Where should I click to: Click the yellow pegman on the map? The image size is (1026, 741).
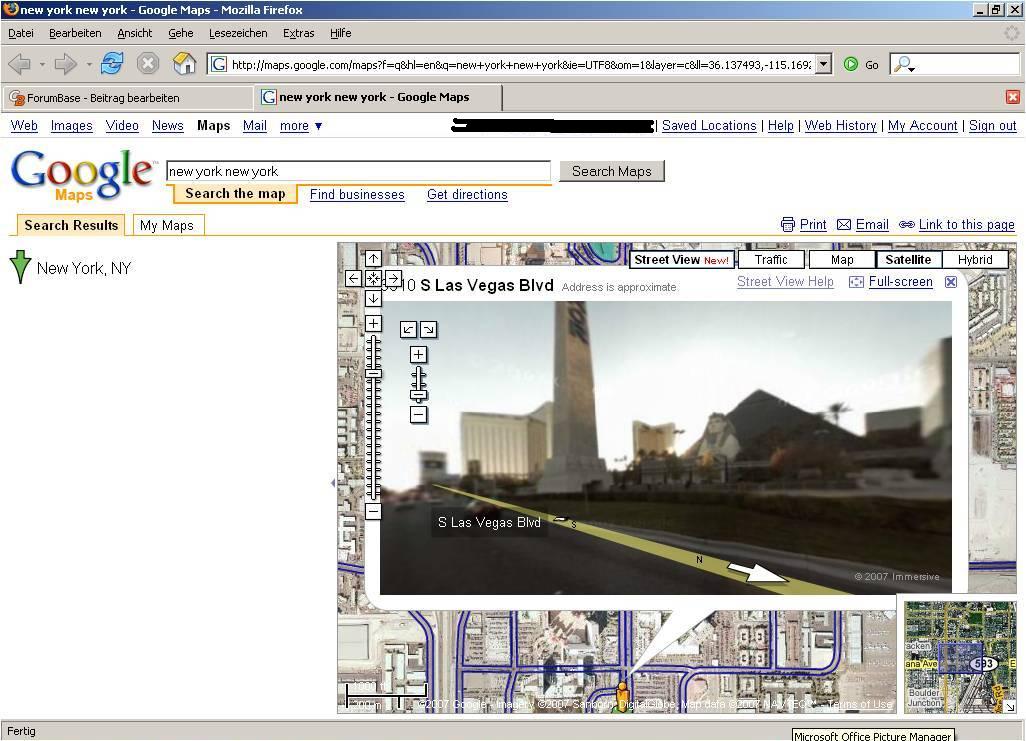622,696
